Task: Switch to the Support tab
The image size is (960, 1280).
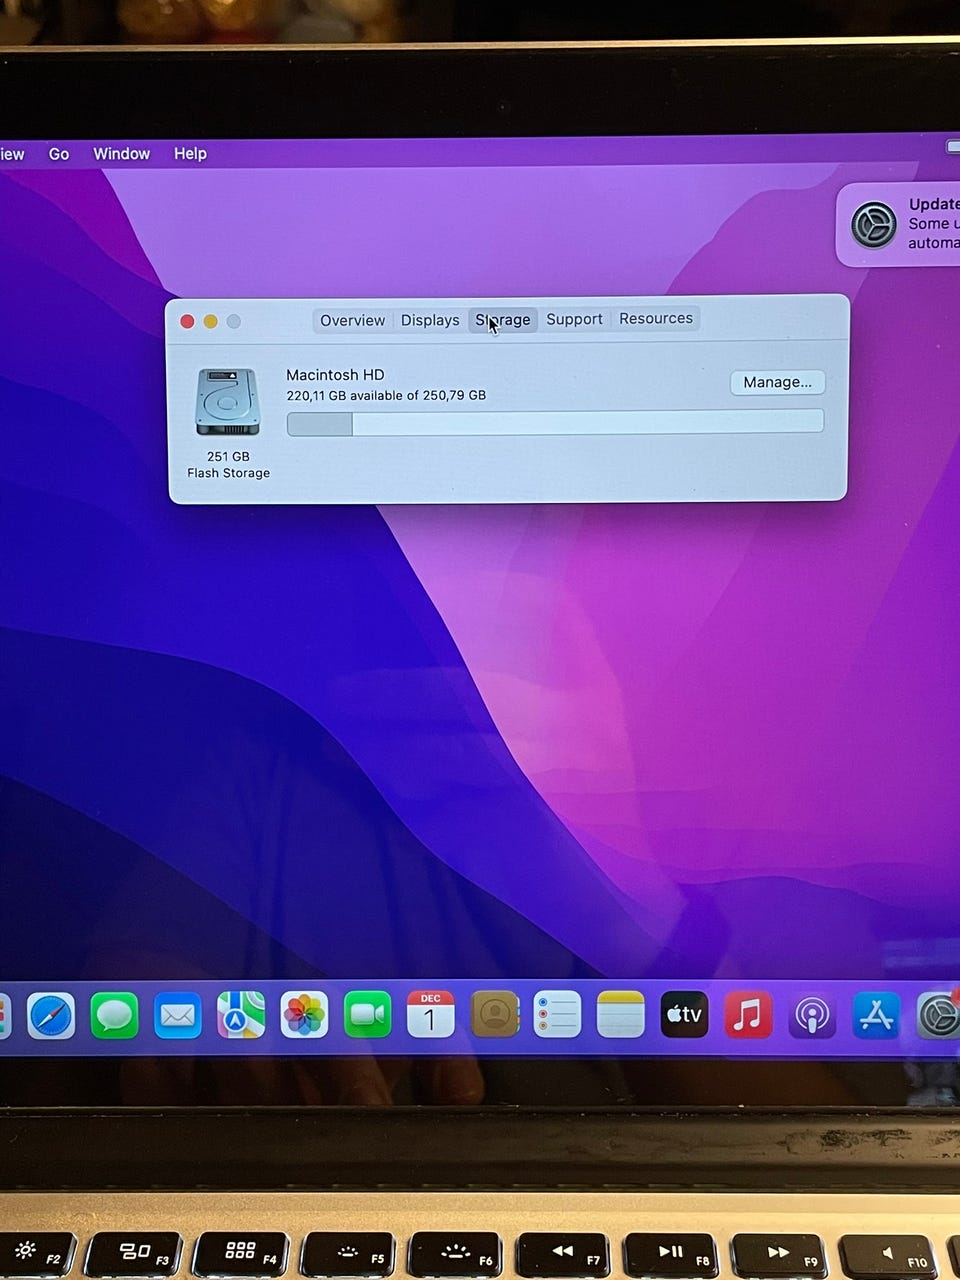Action: 574,319
